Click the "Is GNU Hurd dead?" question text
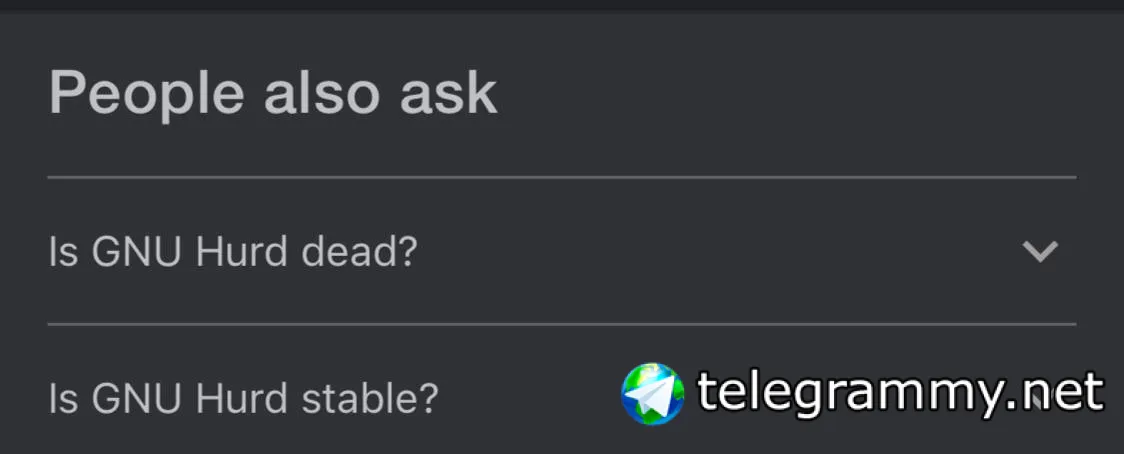The image size is (1124, 454). 232,252
